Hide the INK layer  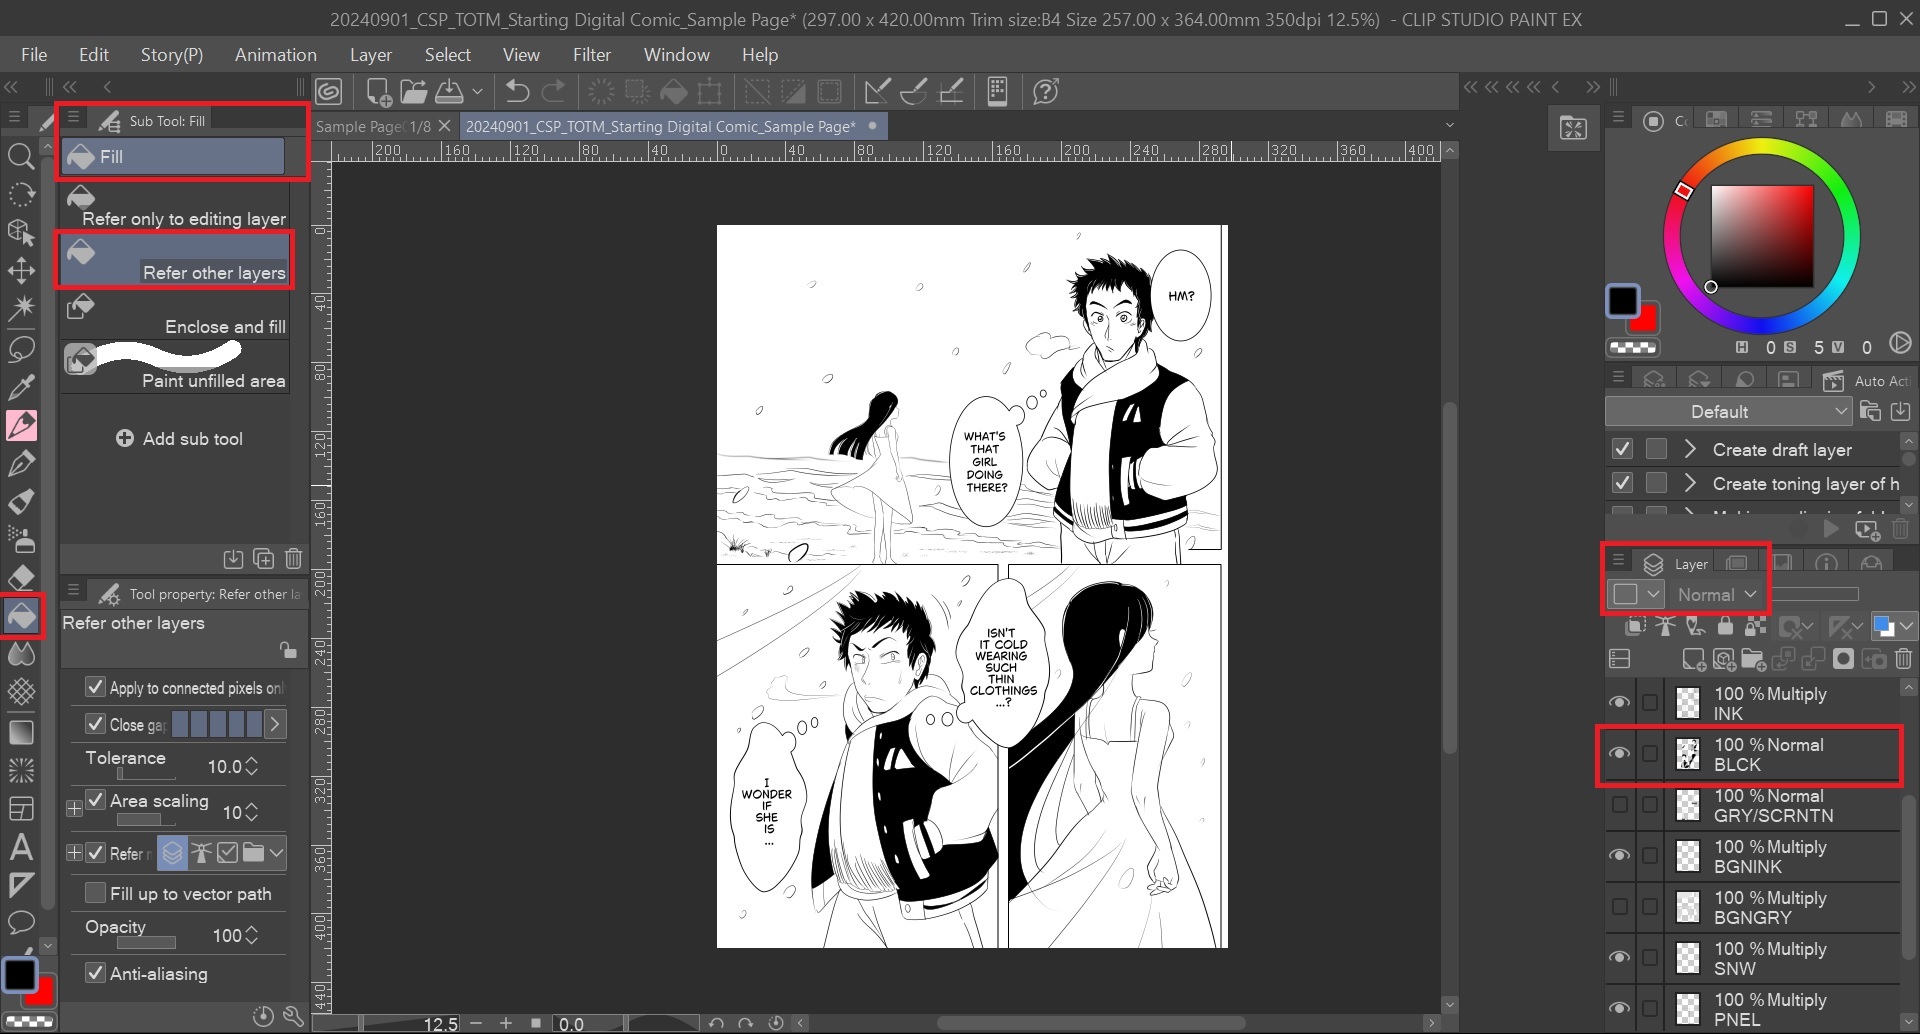click(1619, 703)
